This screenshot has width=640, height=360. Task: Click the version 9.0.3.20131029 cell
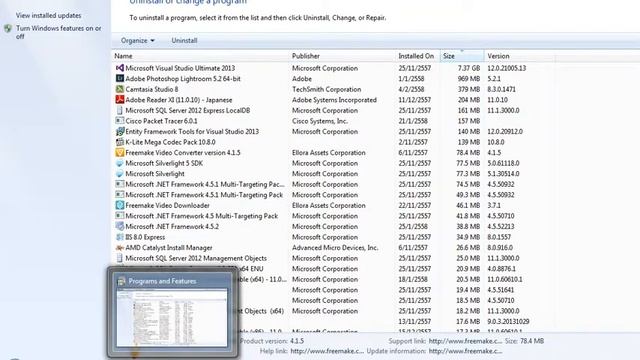[x=508, y=322]
